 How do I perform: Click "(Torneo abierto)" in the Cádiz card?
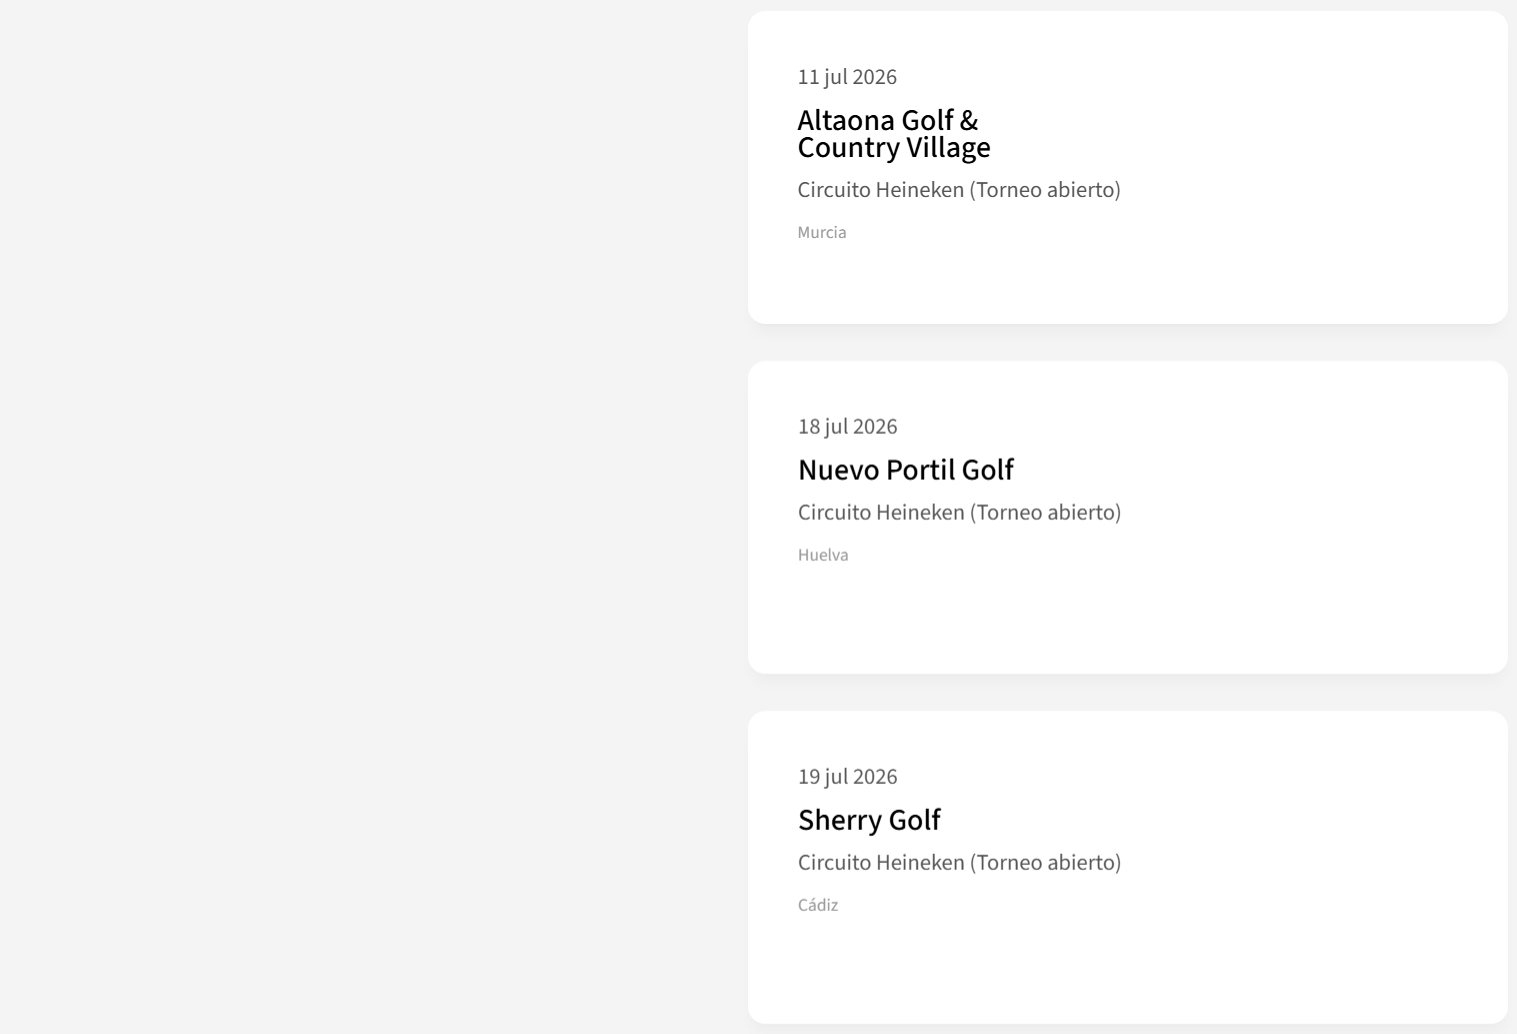[x=1045, y=863]
